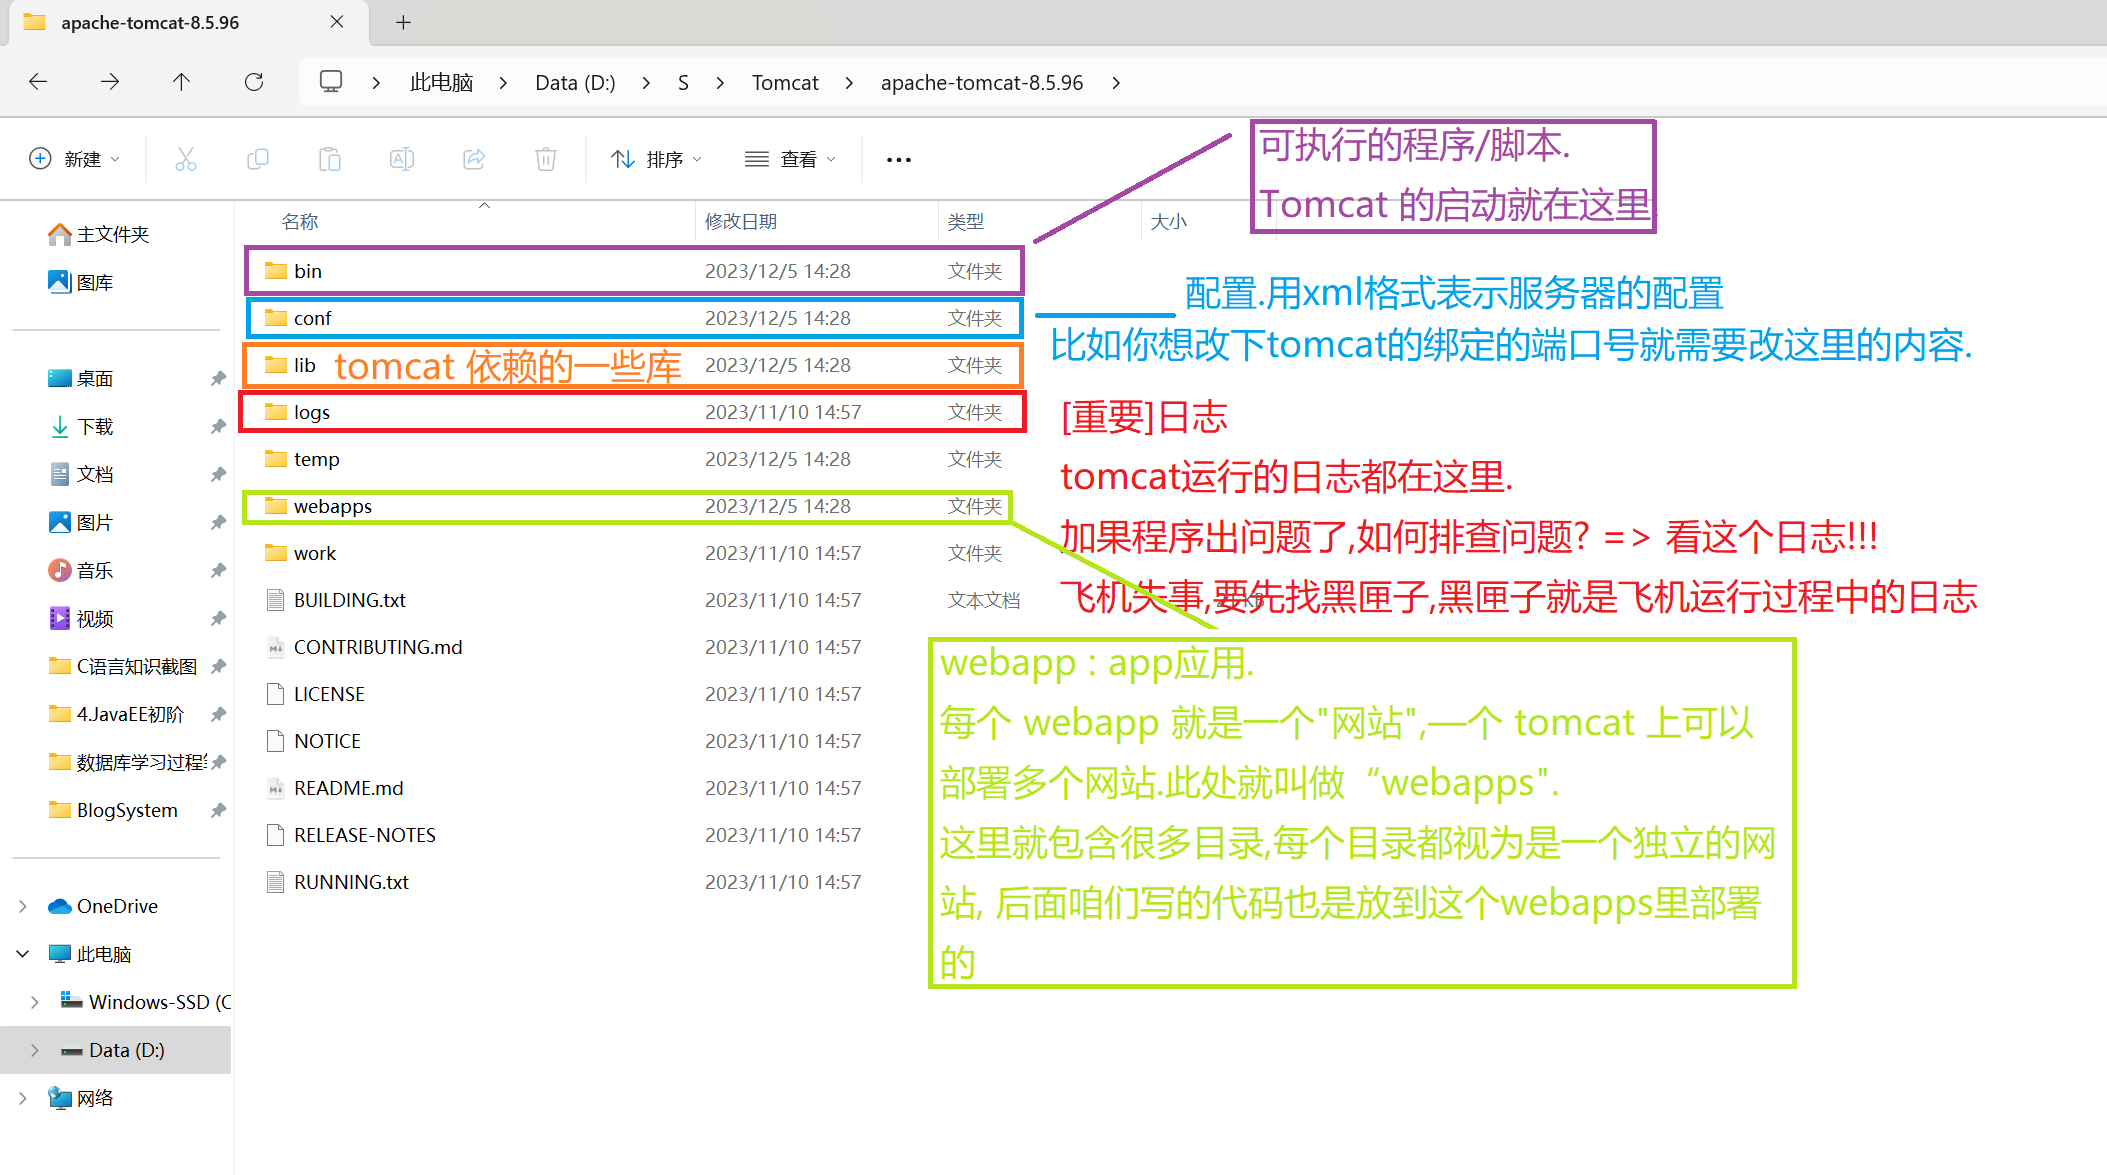
Task: Click the Delete trash icon
Action: pos(546,159)
